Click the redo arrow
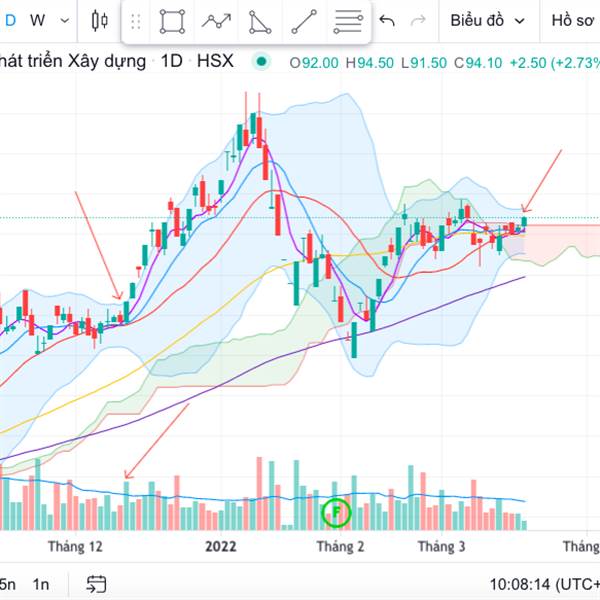 click(418, 20)
